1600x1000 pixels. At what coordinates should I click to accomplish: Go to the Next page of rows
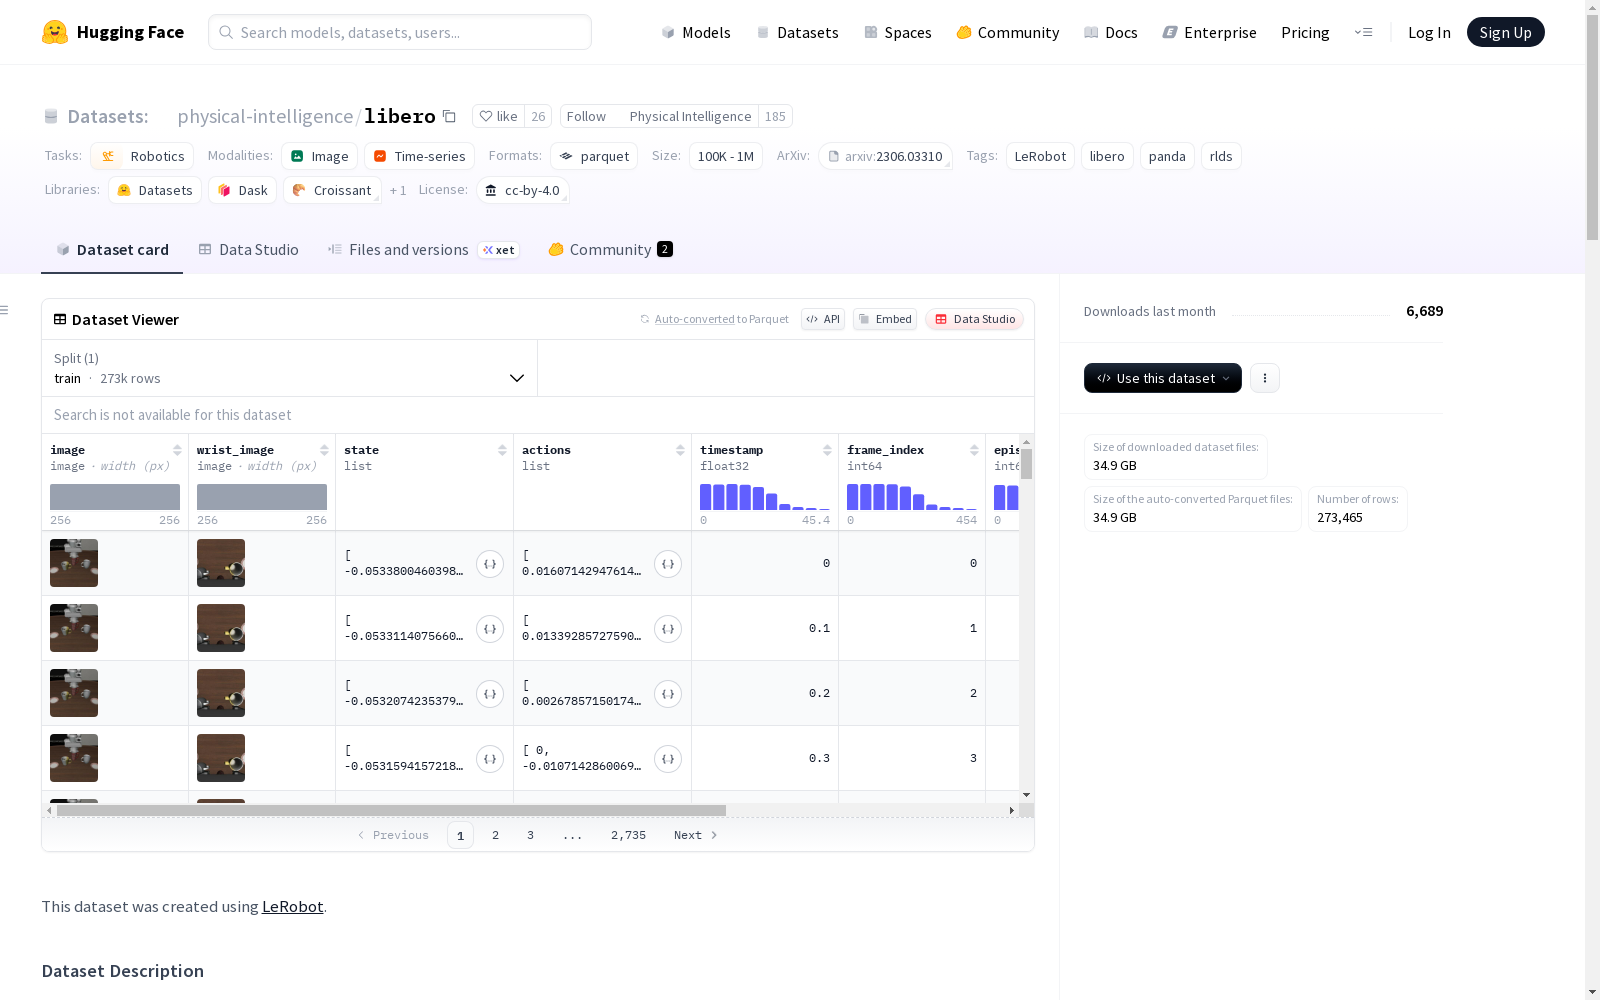(695, 835)
